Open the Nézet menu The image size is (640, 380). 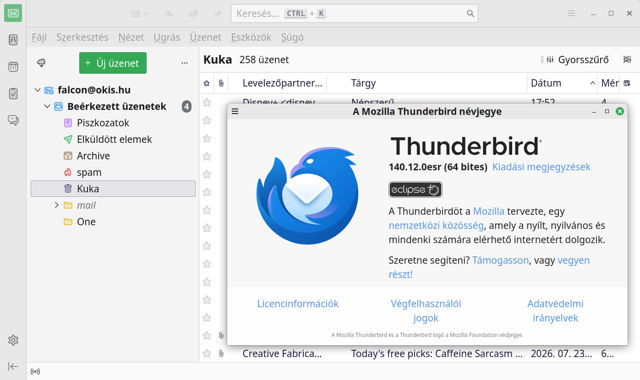131,37
